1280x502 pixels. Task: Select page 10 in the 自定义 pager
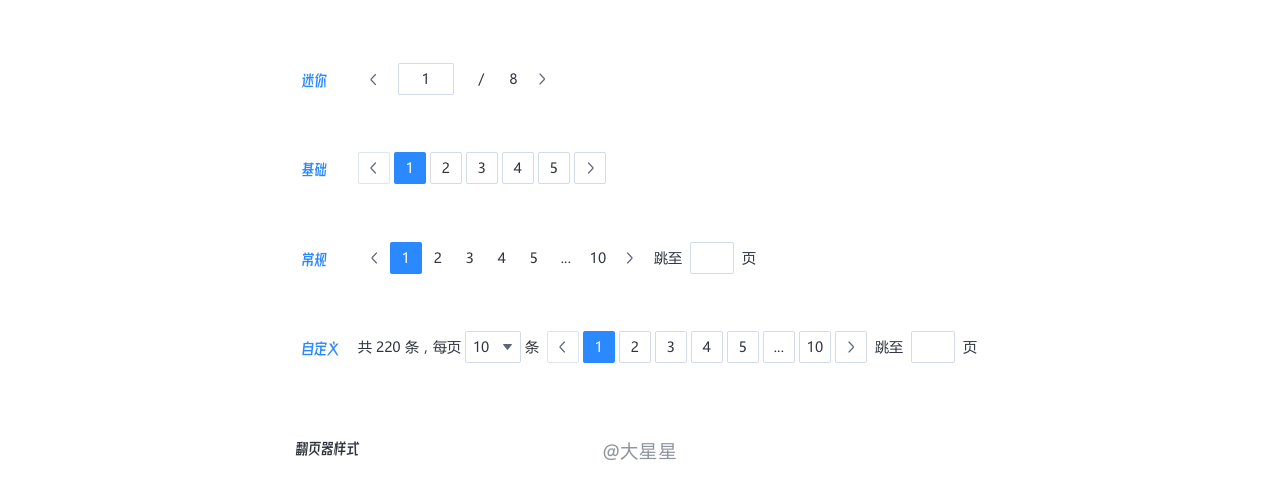[815, 347]
